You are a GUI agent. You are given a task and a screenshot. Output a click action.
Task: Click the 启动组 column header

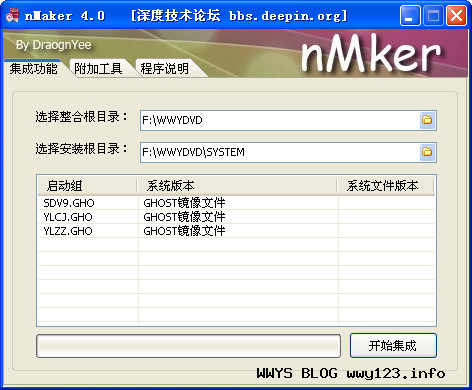87,186
